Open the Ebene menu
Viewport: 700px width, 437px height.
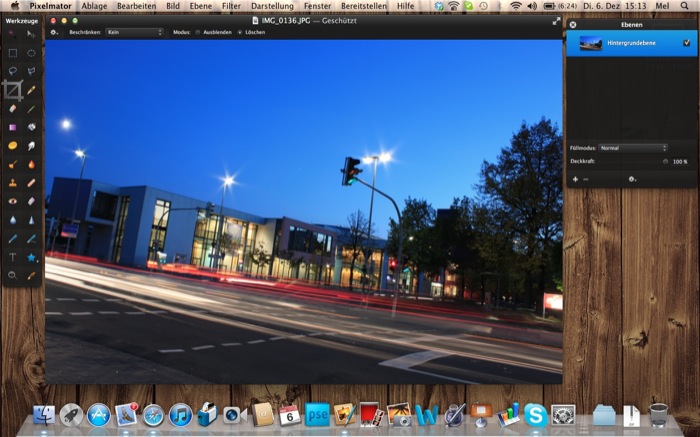point(203,6)
